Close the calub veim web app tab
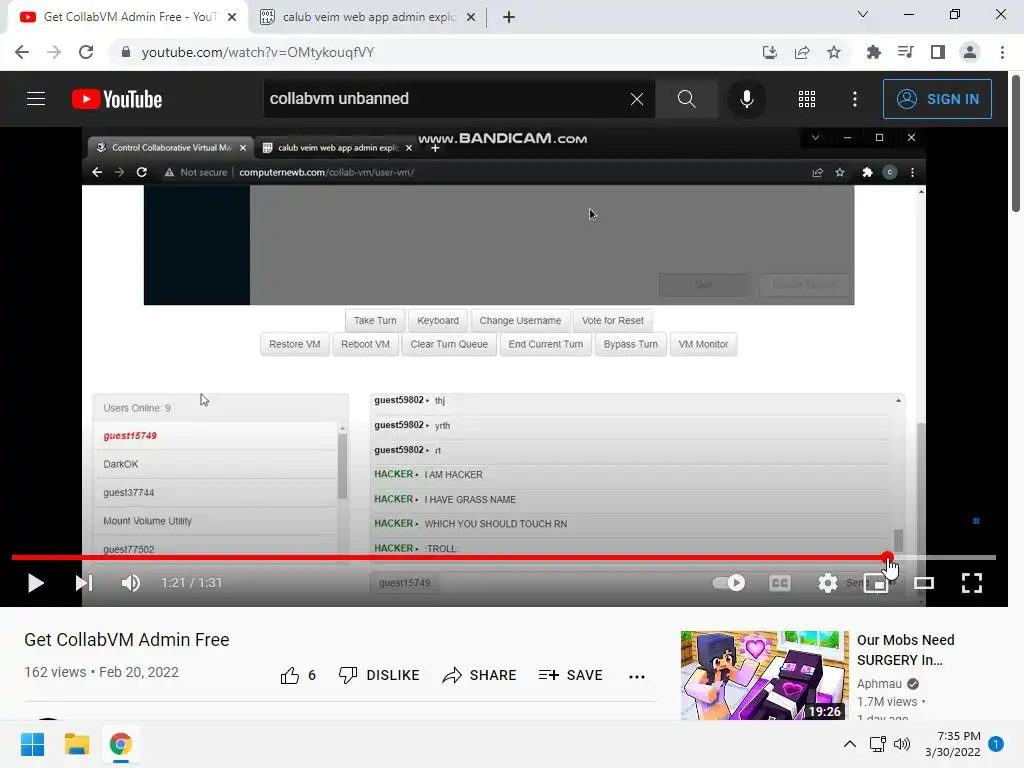Viewport: 1024px width, 768px height. [x=471, y=18]
